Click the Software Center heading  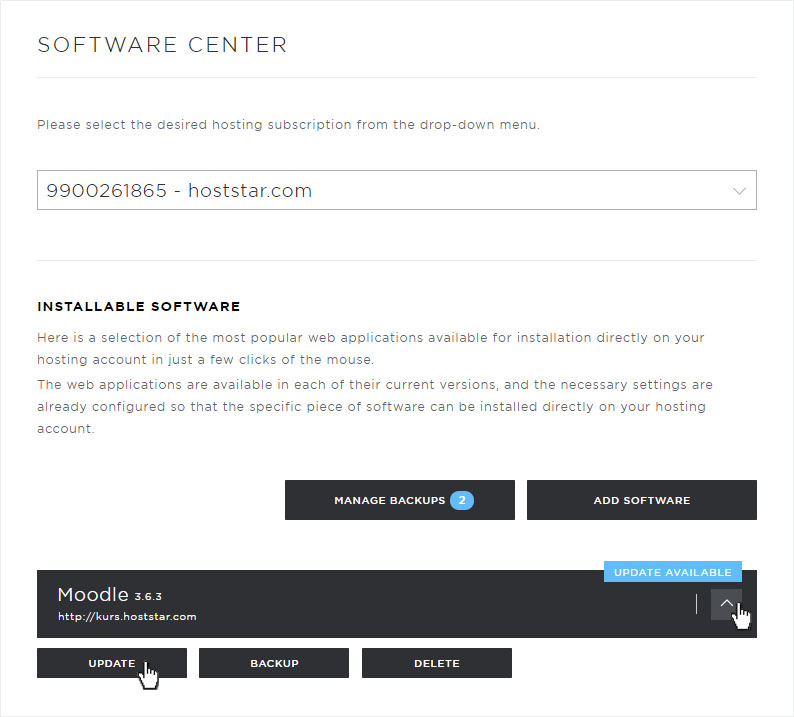pos(163,45)
